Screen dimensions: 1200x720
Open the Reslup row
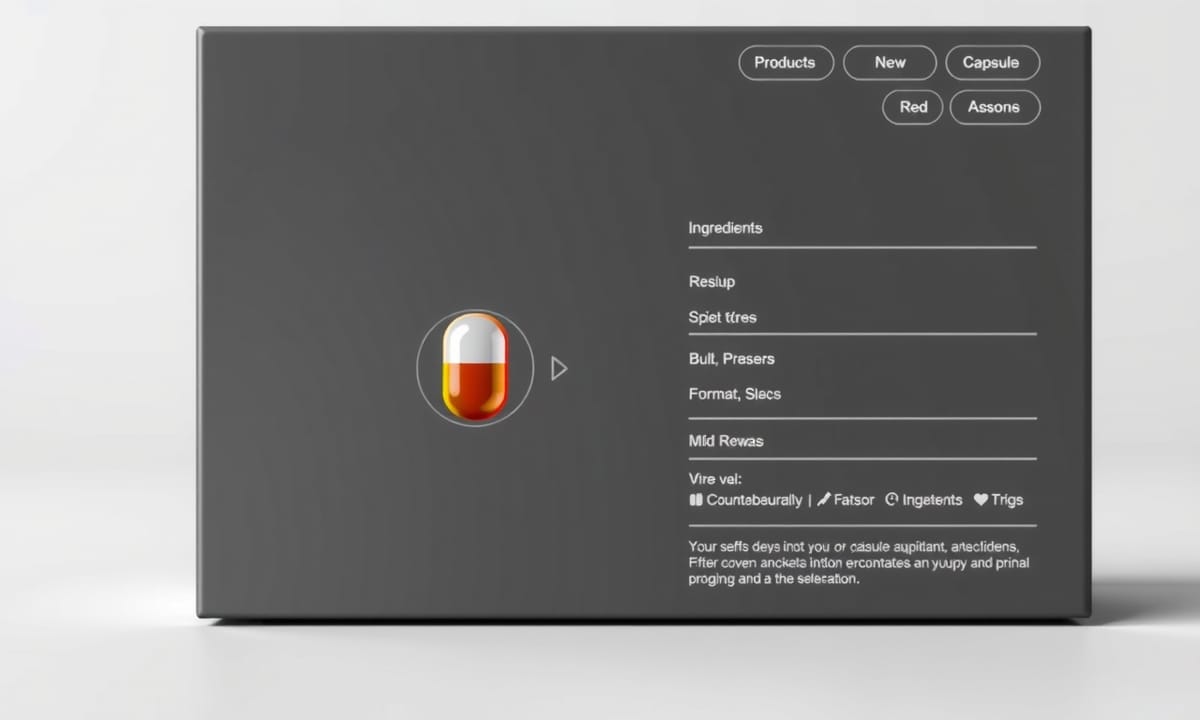pyautogui.click(x=712, y=282)
